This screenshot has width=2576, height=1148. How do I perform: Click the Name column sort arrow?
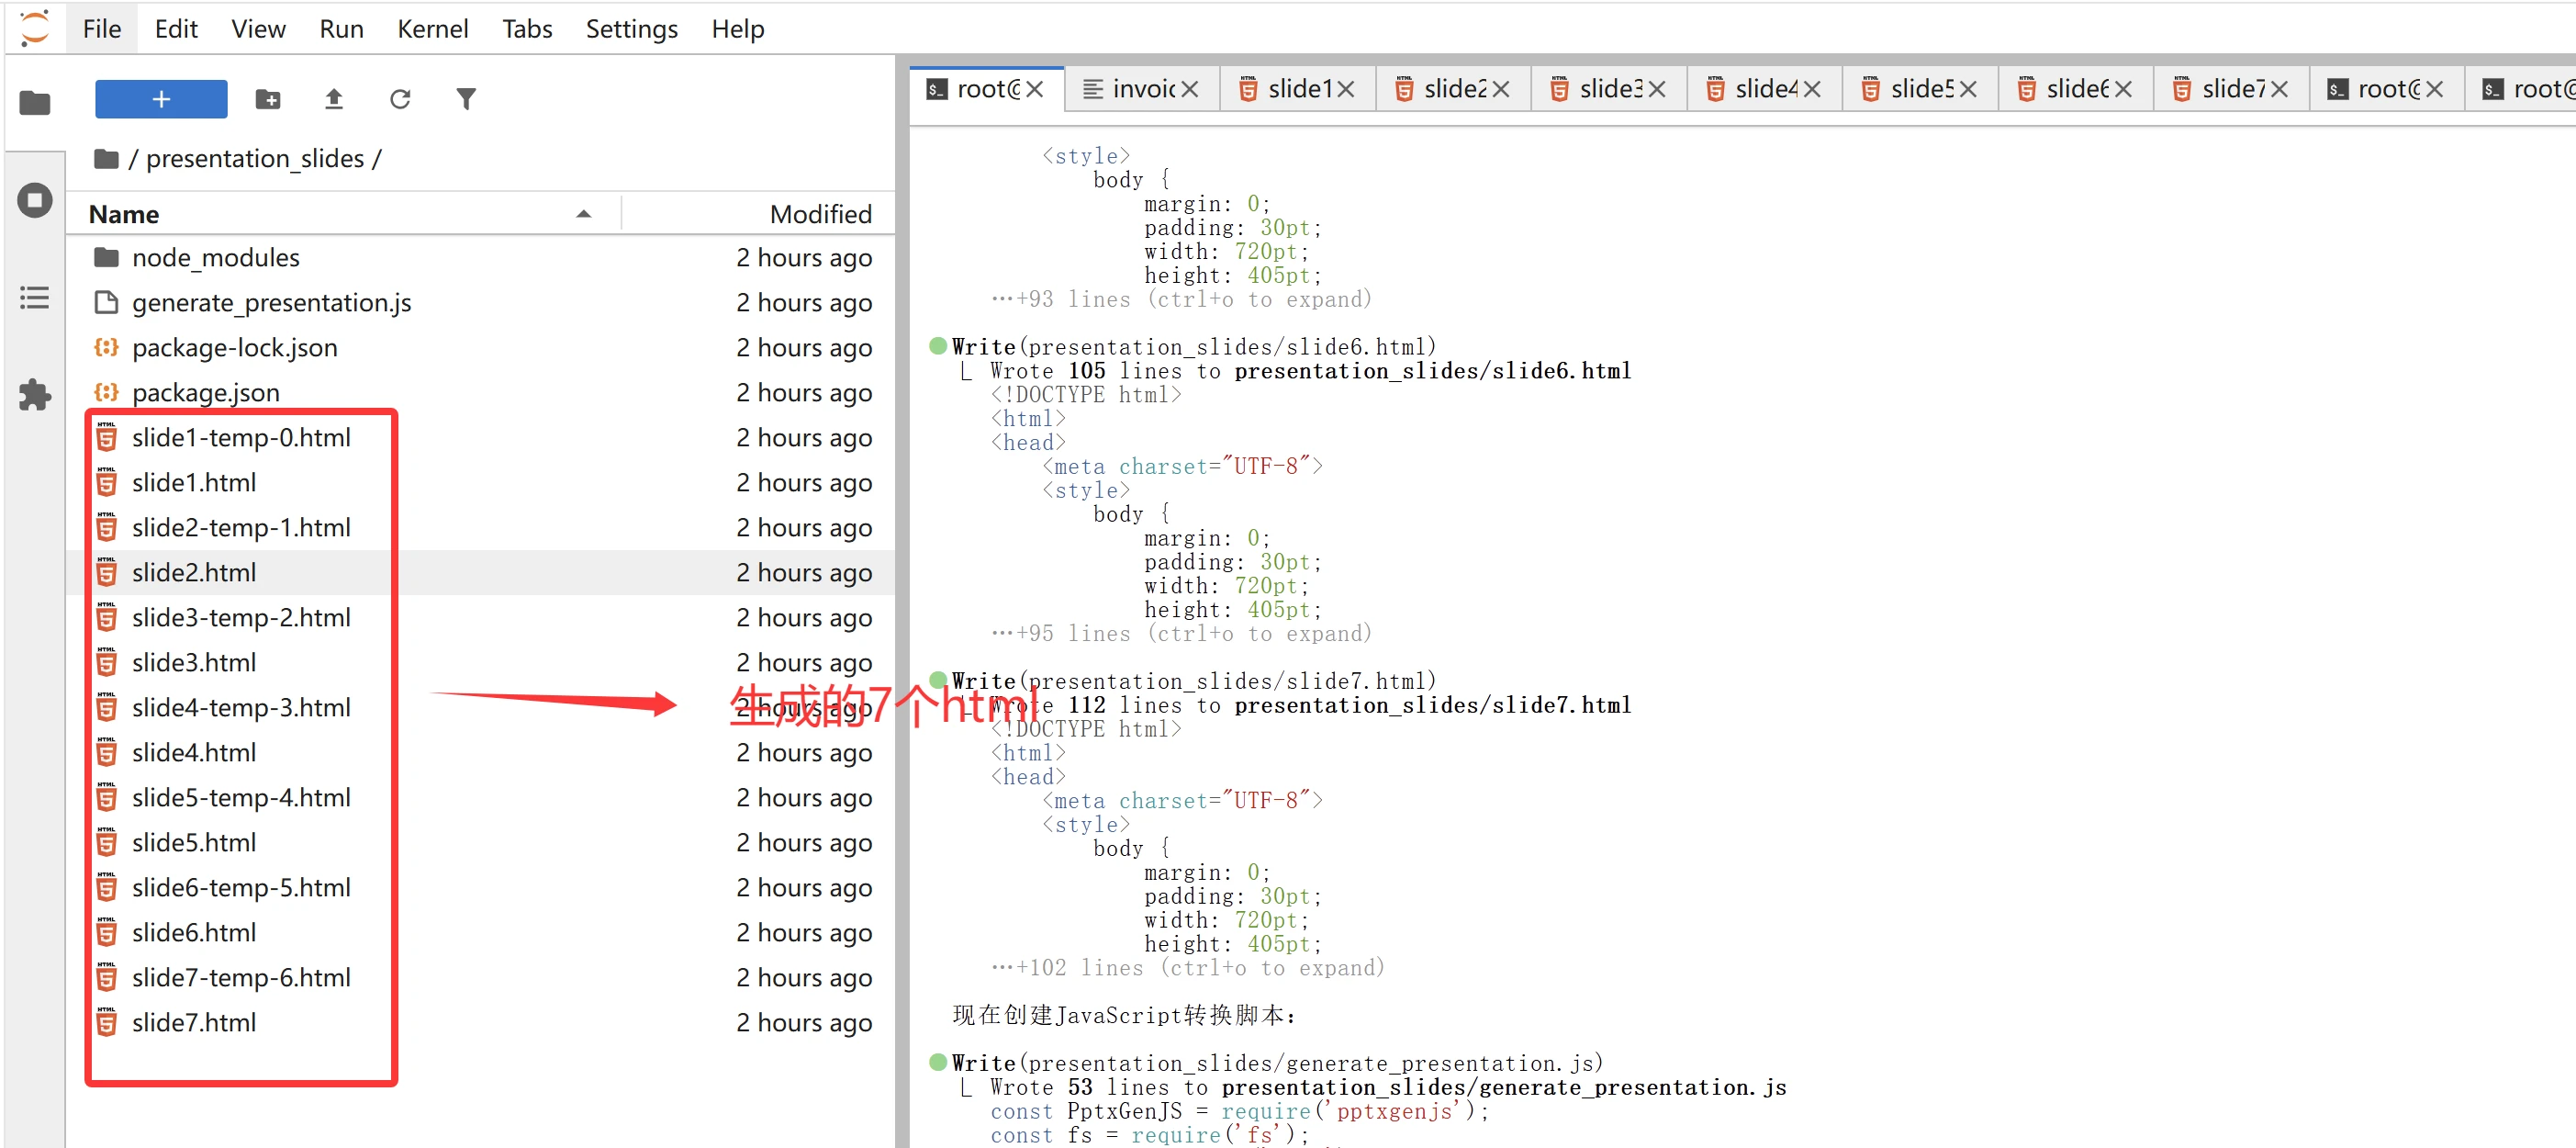583,214
